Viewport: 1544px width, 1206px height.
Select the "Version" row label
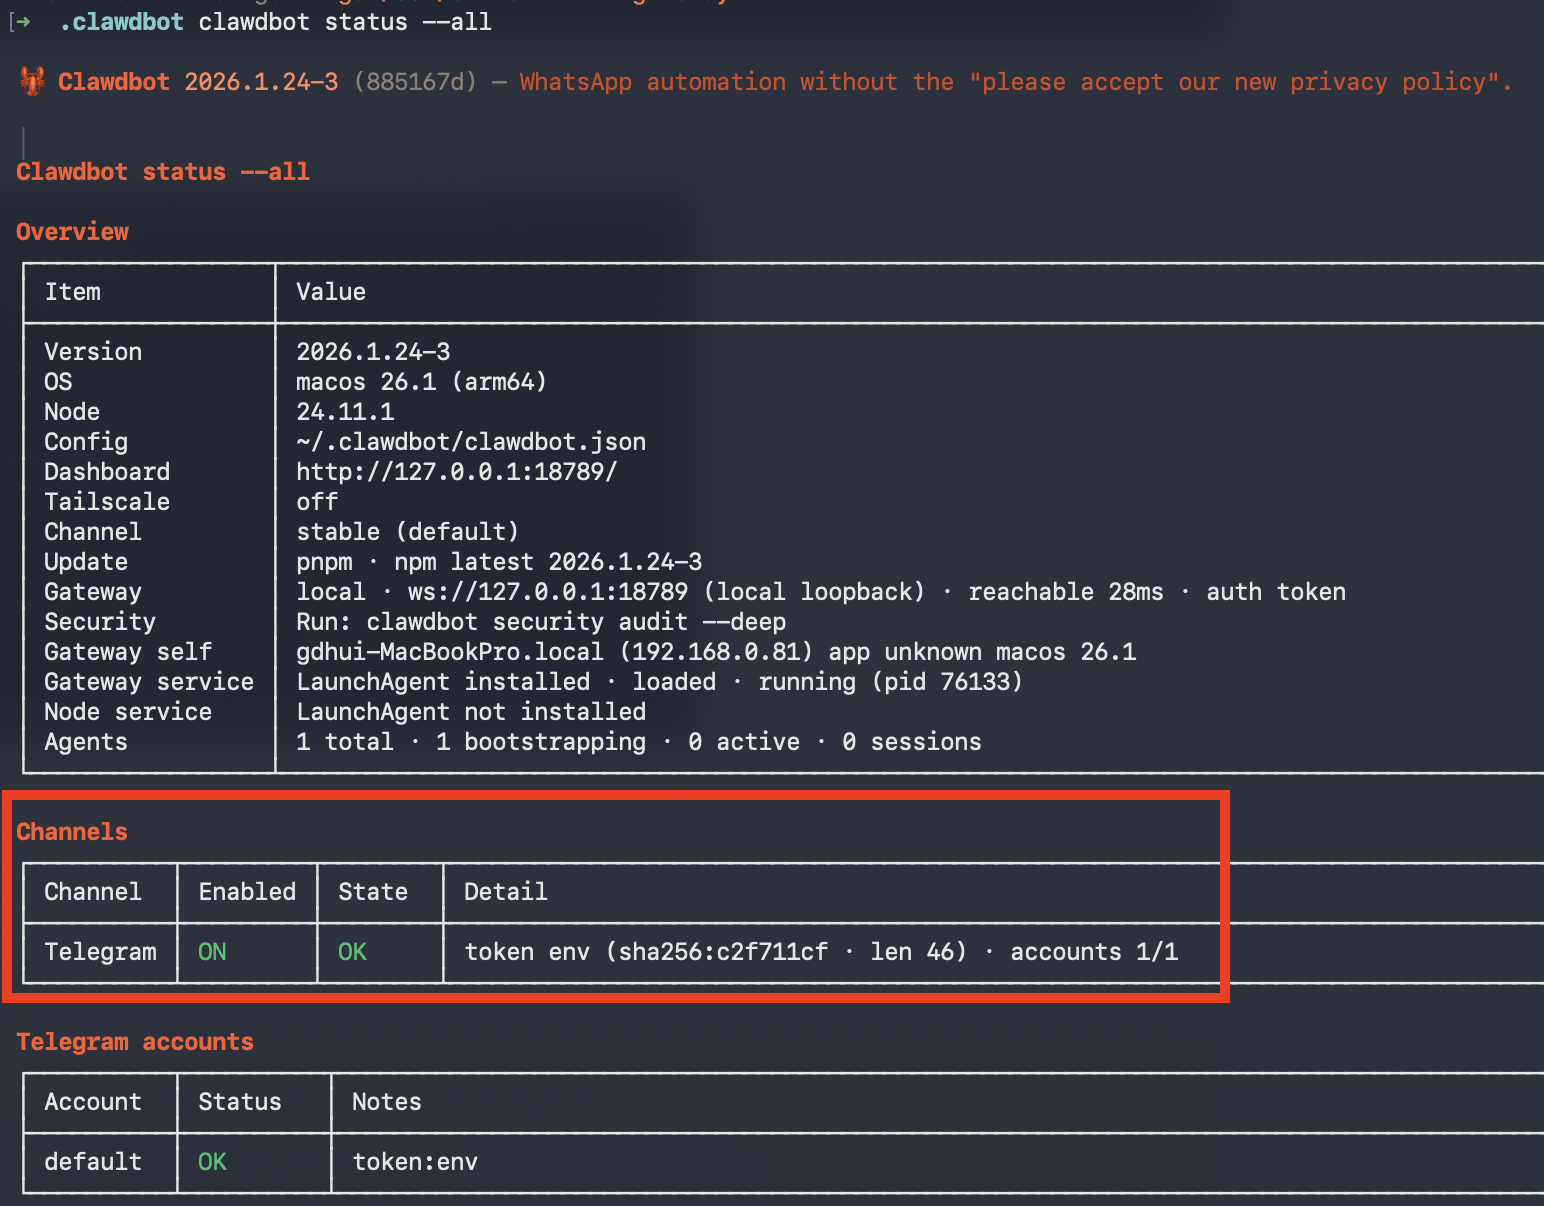93,352
